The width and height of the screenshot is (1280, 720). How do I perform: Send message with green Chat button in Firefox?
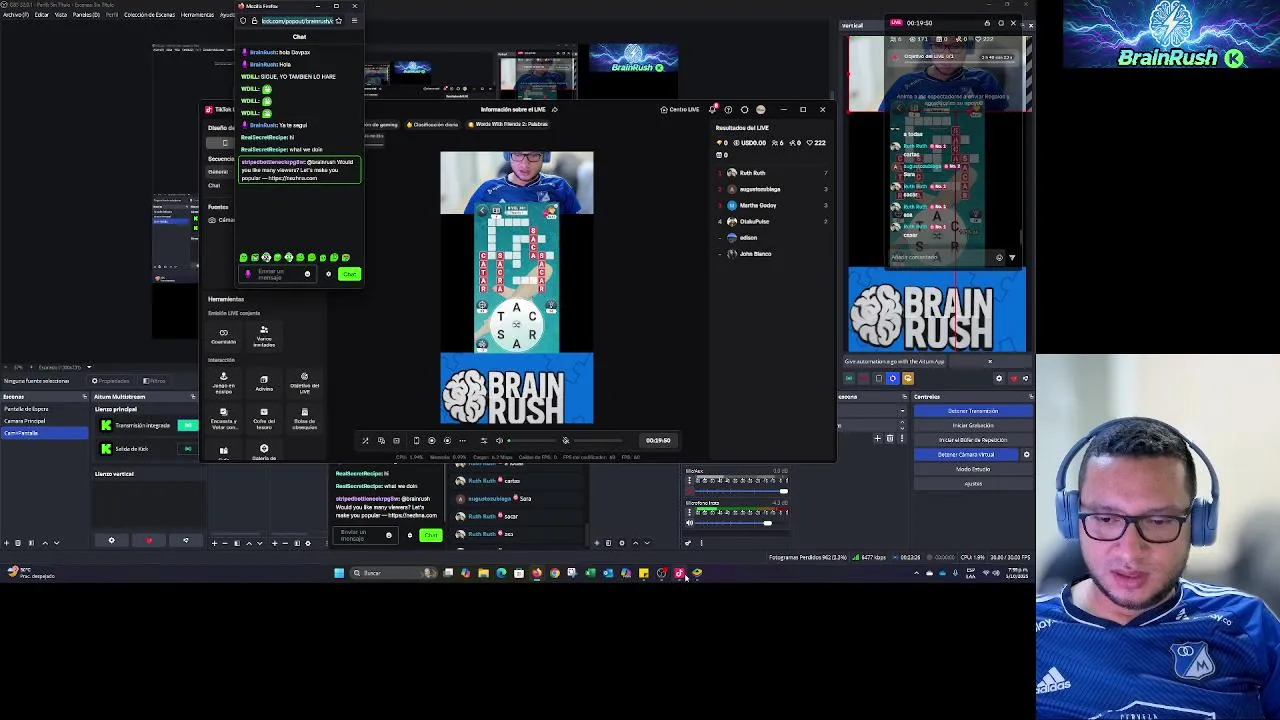tap(349, 274)
